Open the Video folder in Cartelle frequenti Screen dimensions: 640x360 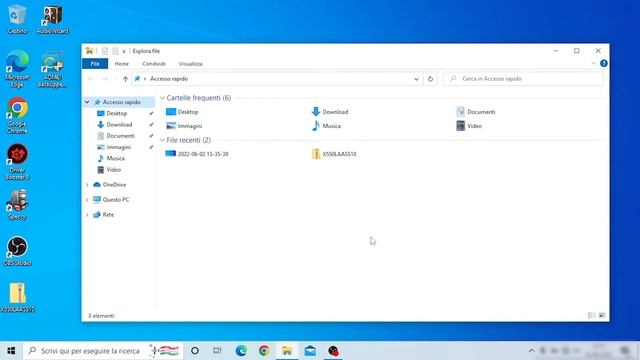point(469,126)
